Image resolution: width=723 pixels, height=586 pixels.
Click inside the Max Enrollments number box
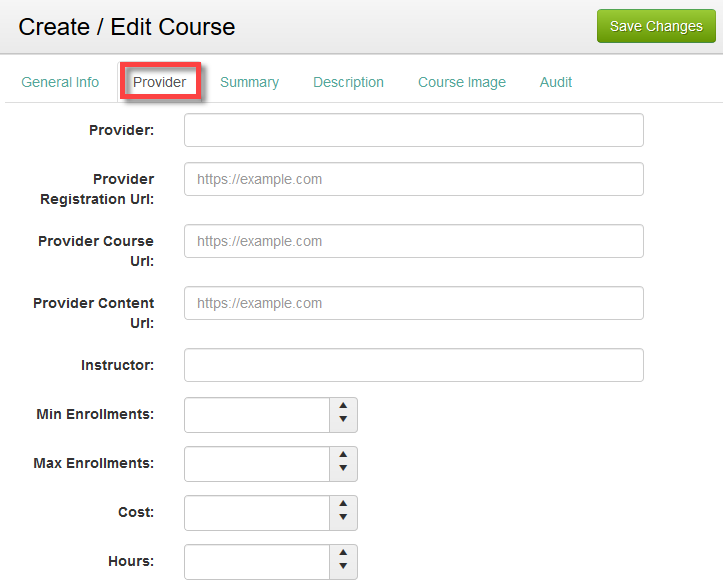(x=257, y=464)
